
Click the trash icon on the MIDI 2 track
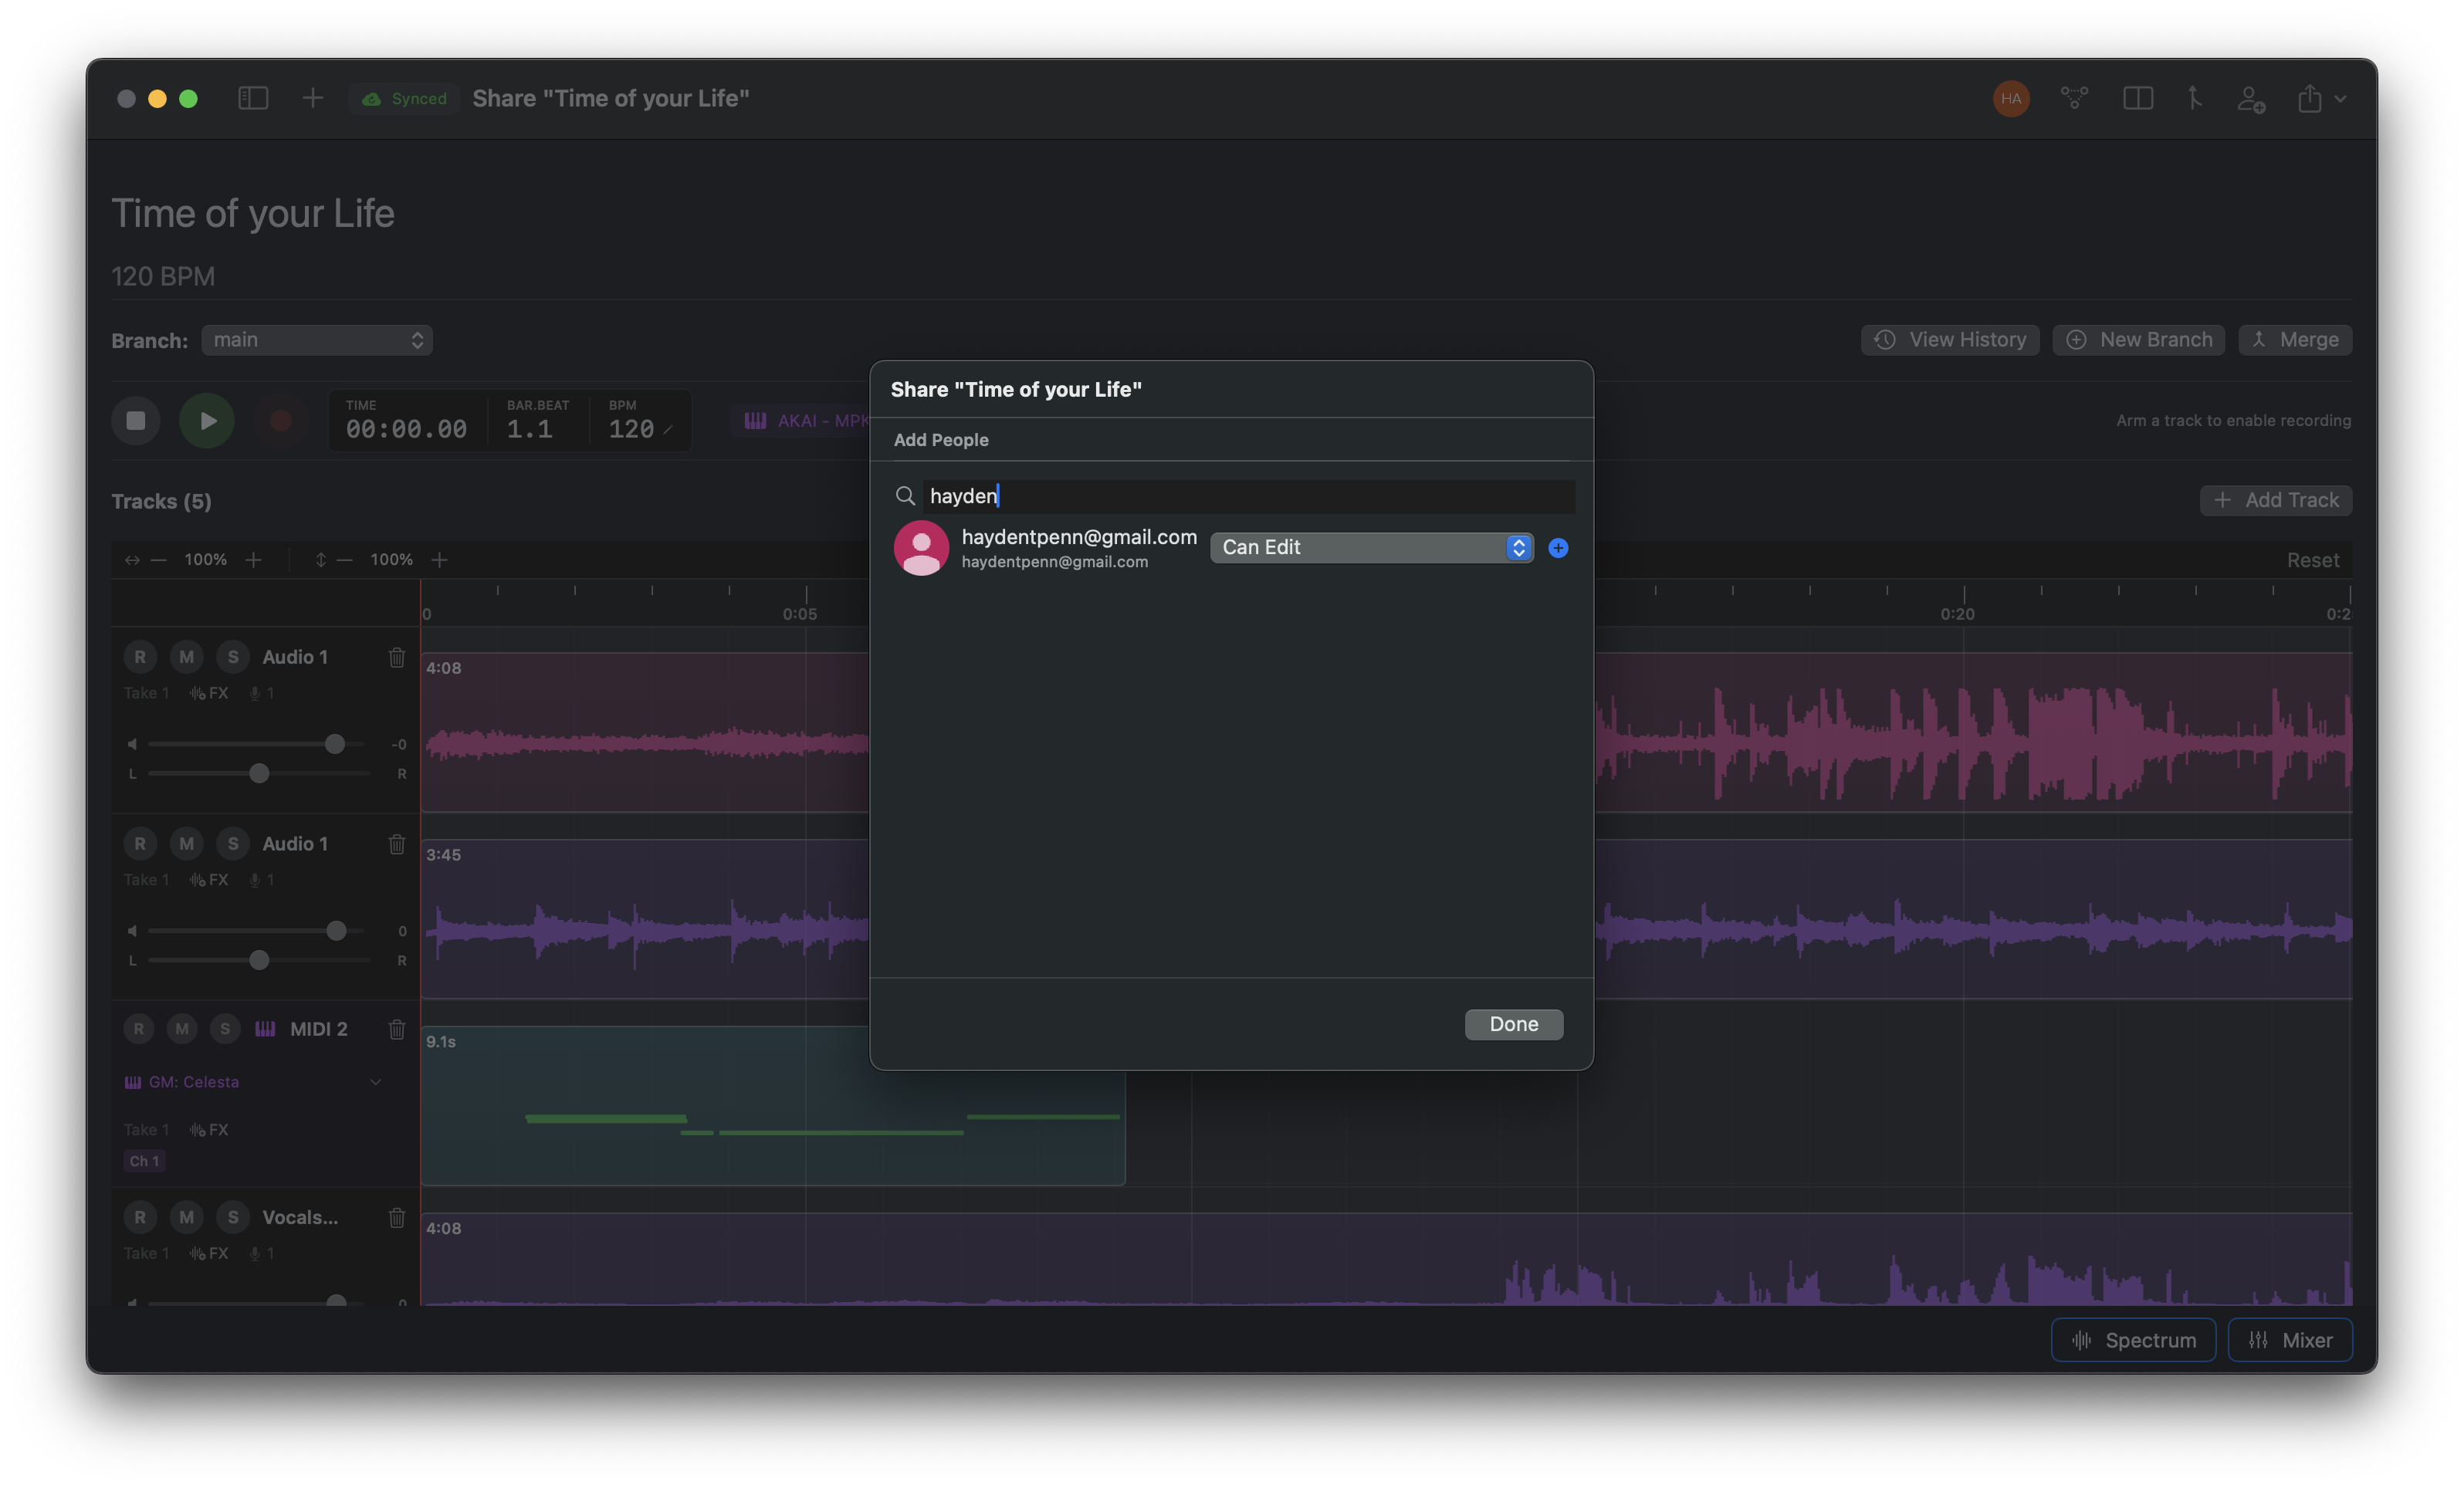397,1029
